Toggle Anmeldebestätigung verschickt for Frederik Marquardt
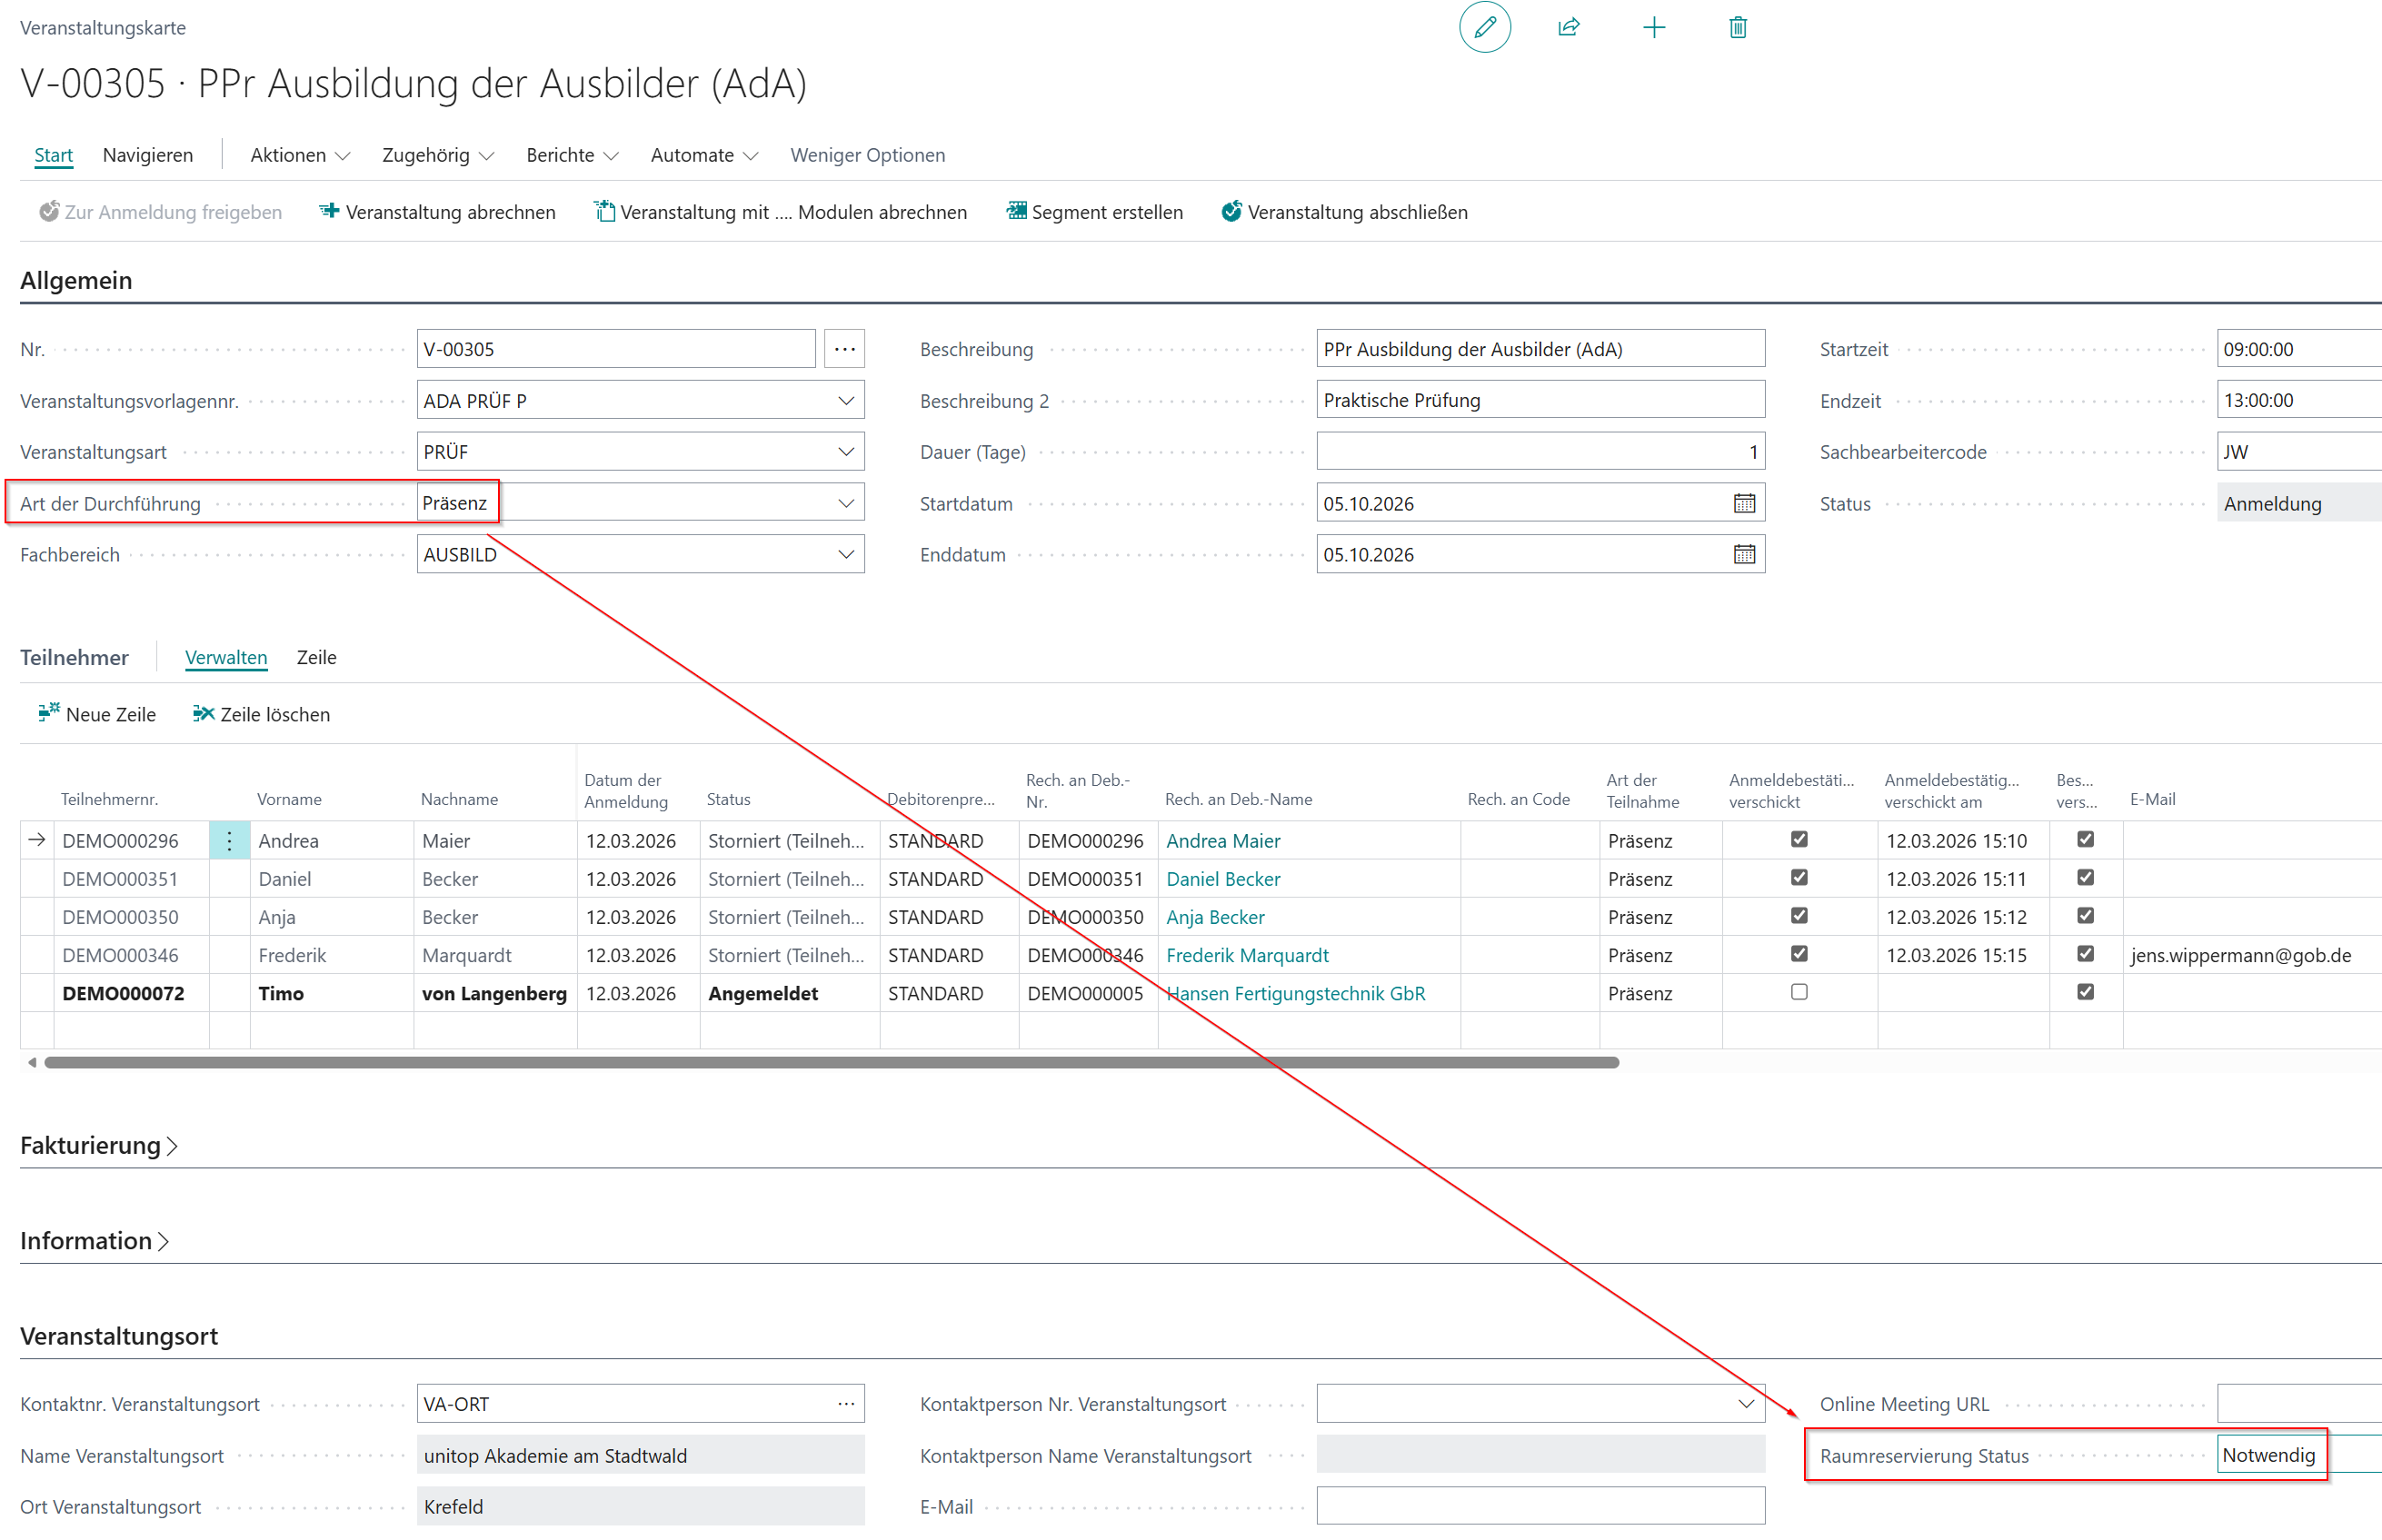This screenshot has height=1540, width=2382. click(1798, 953)
